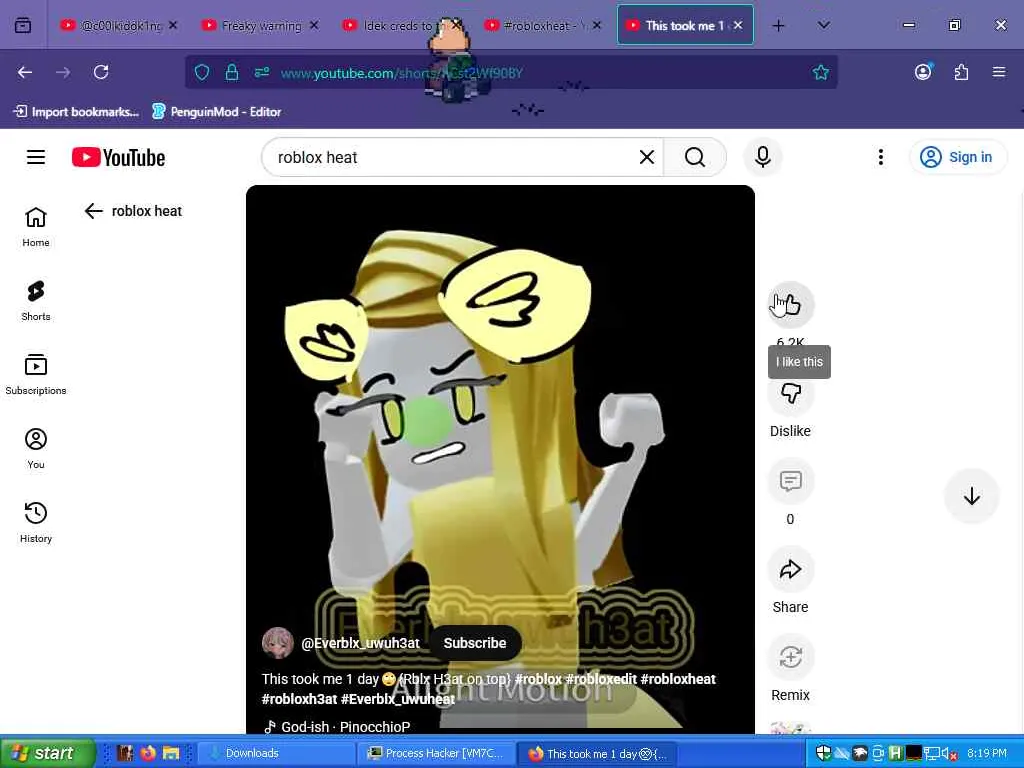Close the Freaky warning tab

click(x=314, y=25)
